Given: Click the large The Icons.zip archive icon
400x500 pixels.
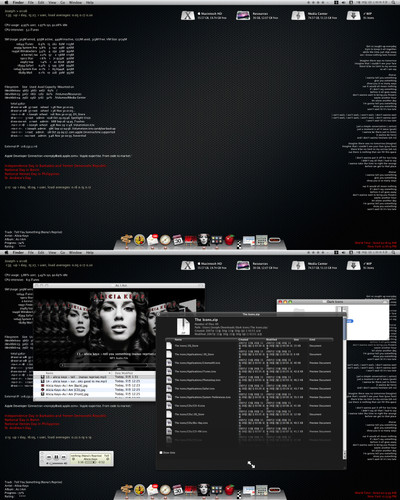Looking at the screenshot, I should tap(183, 326).
